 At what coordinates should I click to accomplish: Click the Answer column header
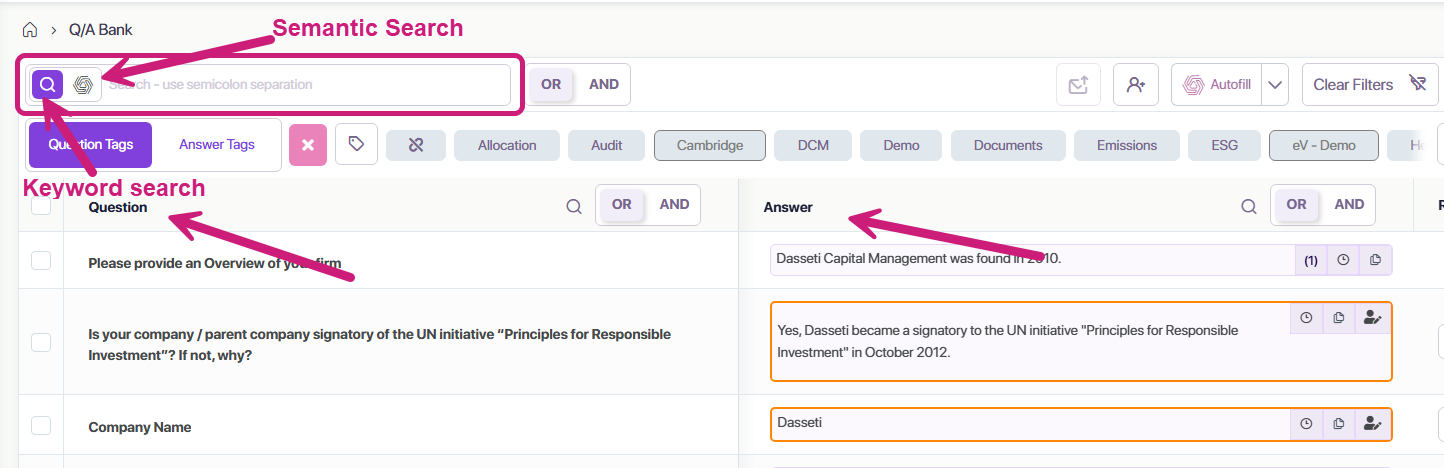click(788, 207)
